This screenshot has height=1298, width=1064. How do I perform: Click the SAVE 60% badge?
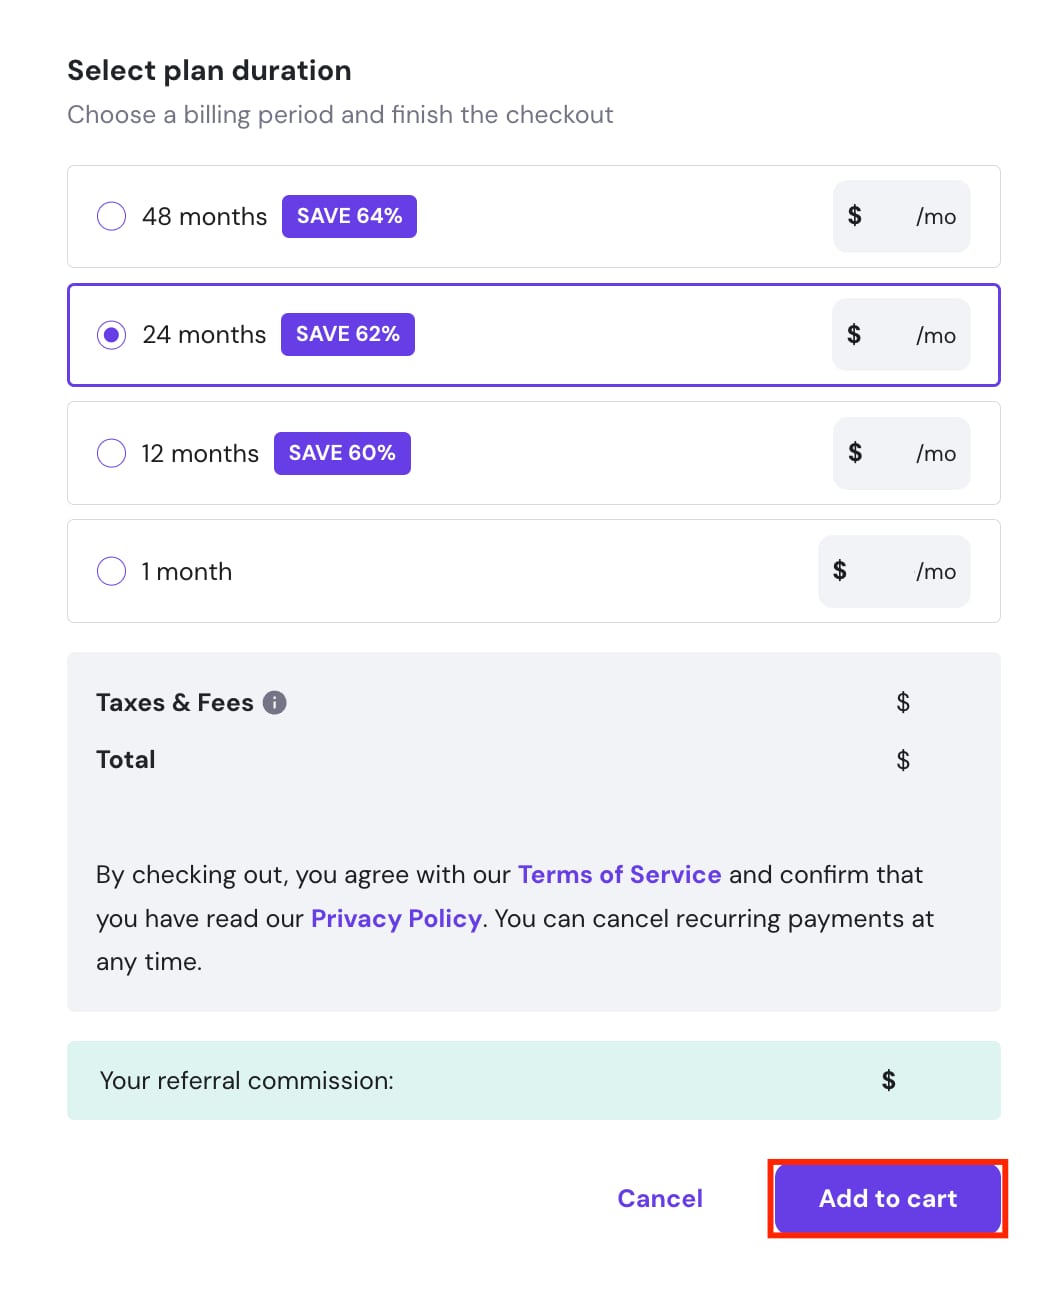pyautogui.click(x=342, y=453)
